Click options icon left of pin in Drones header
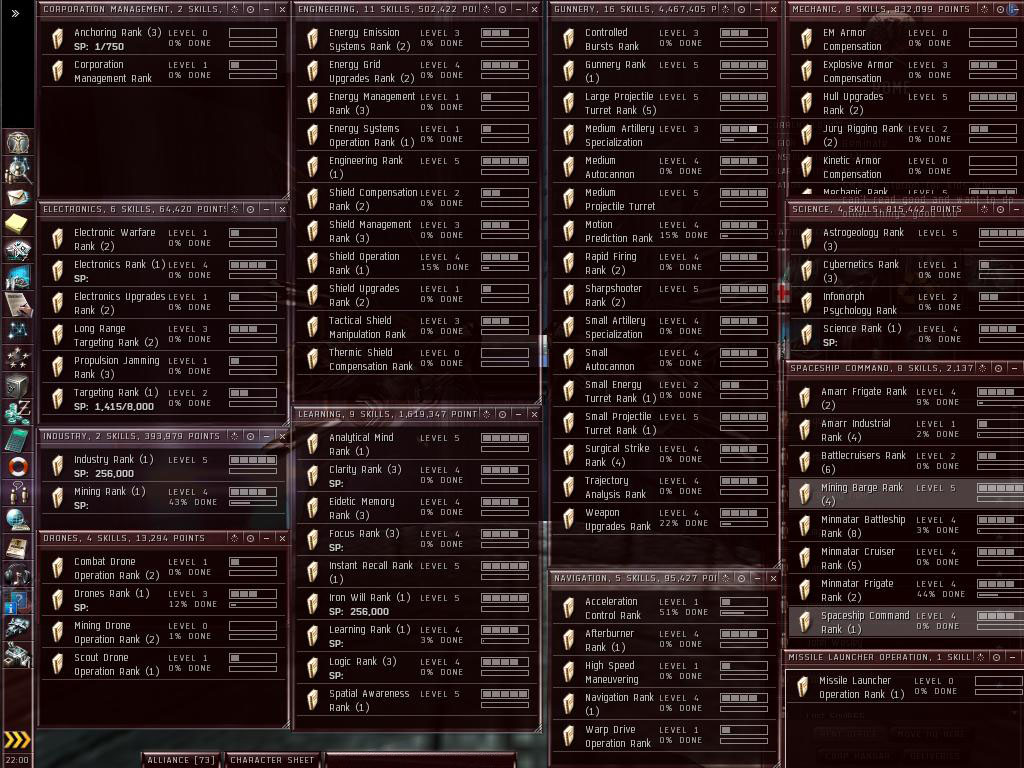Screen dimensions: 1024x768 234,538
